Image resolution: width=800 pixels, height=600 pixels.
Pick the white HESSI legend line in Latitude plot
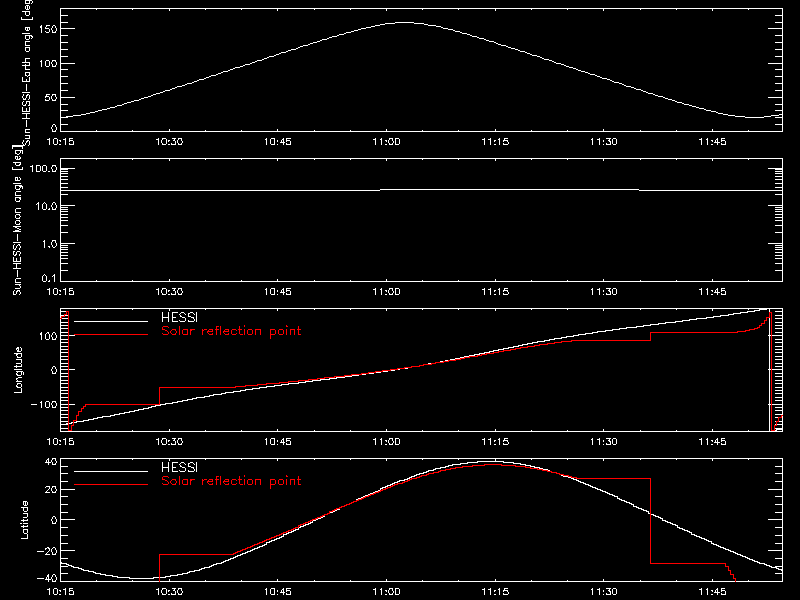111,471
